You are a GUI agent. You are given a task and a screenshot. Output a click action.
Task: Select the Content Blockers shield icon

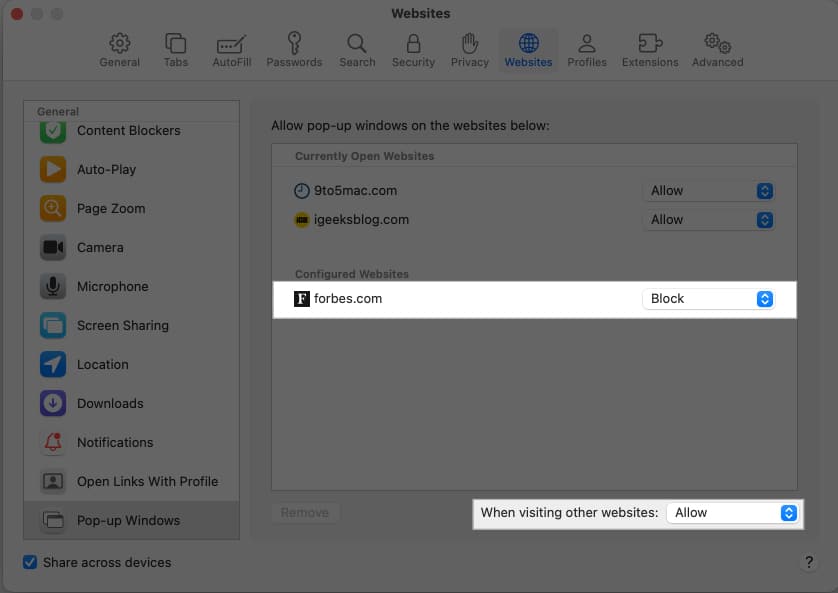coord(53,131)
